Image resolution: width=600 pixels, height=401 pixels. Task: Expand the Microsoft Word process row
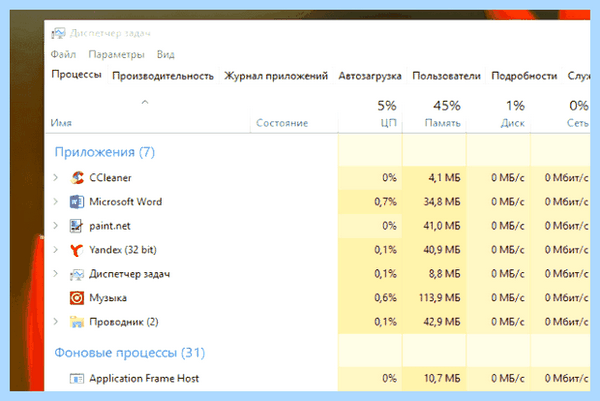56,202
